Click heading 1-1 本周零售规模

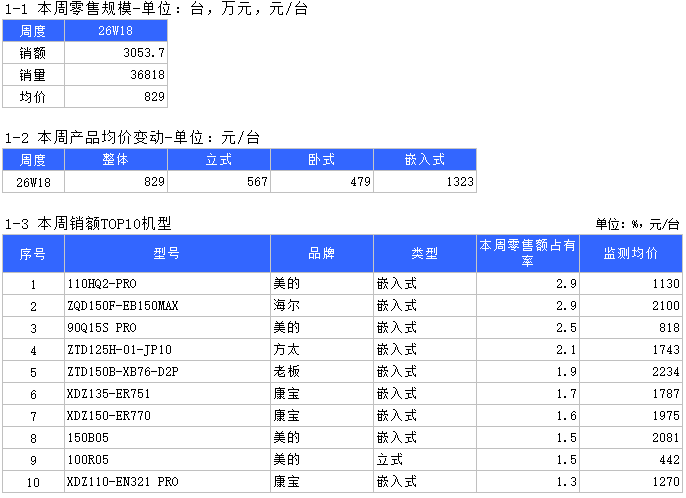pyautogui.click(x=156, y=9)
